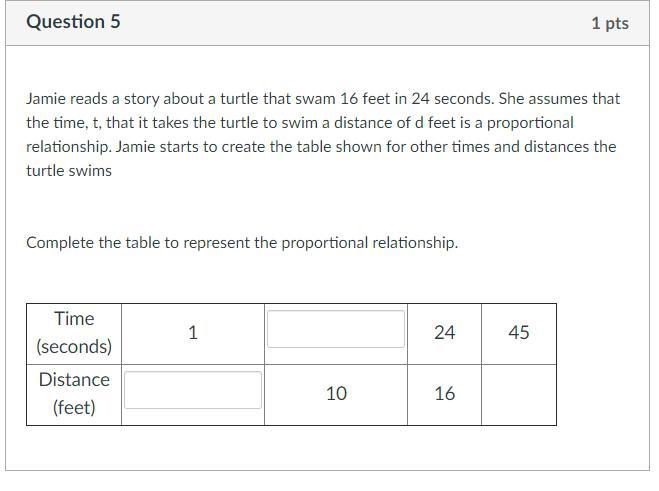This screenshot has height=491, width=659.
Task: Select the 10 feet table cell
Action: [336, 394]
